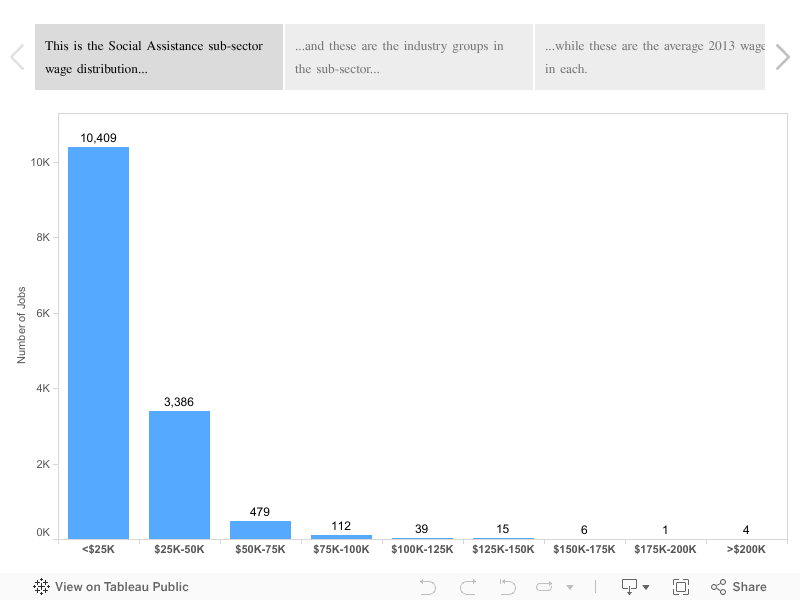This screenshot has width=800, height=600.
Task: Click the <$25K axis label
Action: tap(98, 549)
